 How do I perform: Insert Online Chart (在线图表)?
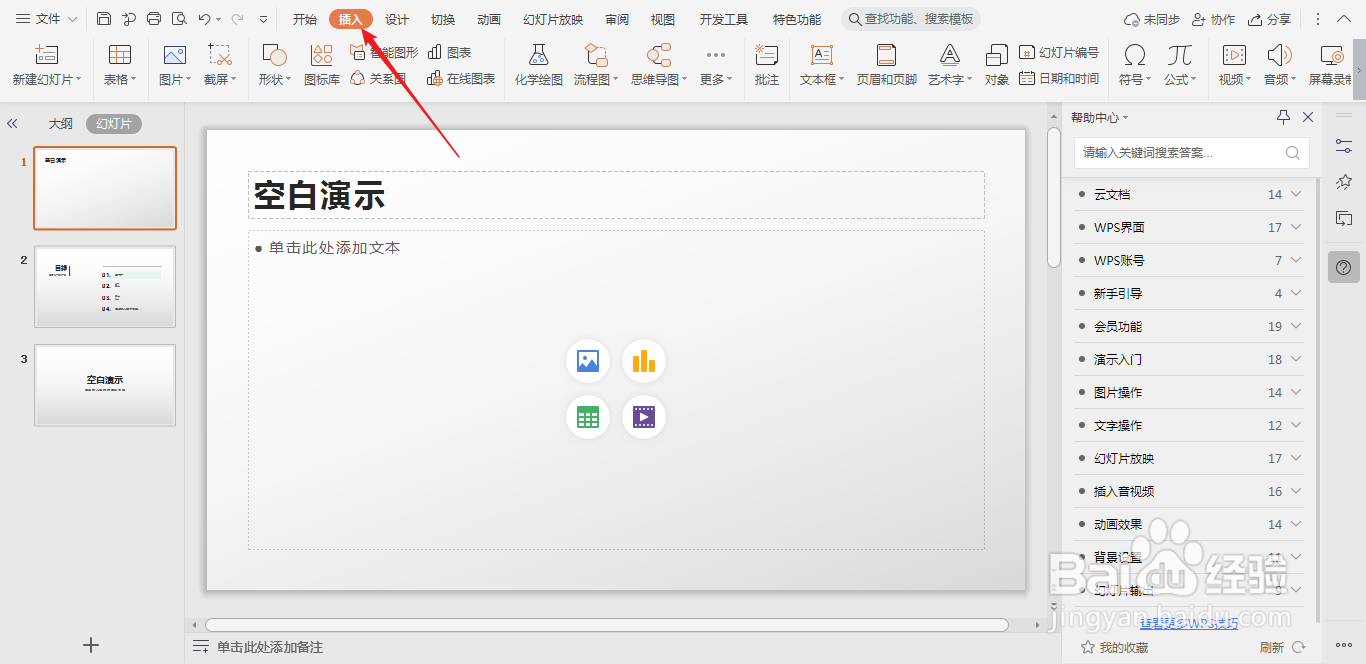461,78
